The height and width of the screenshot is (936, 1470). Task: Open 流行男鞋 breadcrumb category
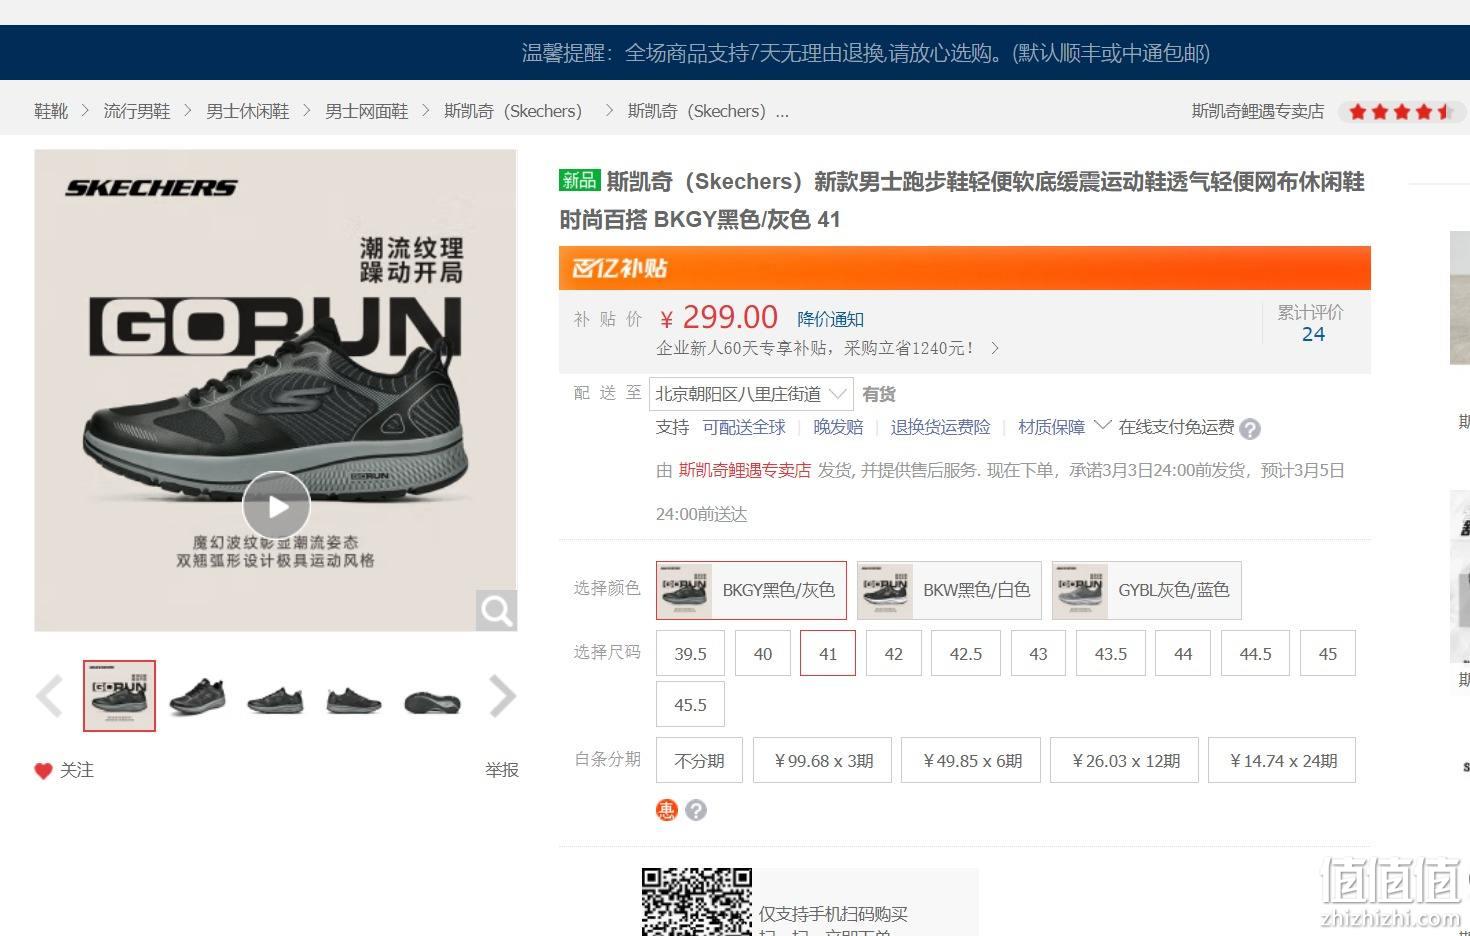click(137, 111)
